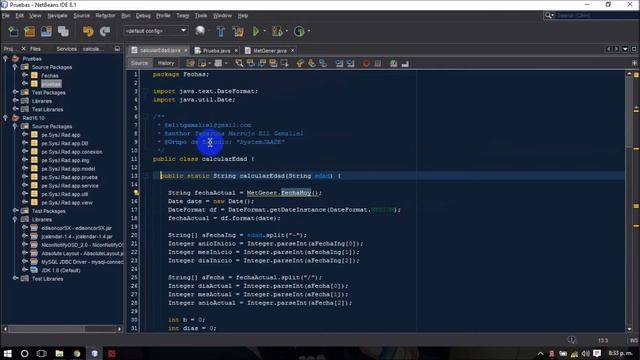Click the Debug Project icon
The height and width of the screenshot is (360, 640).
[x=277, y=31]
